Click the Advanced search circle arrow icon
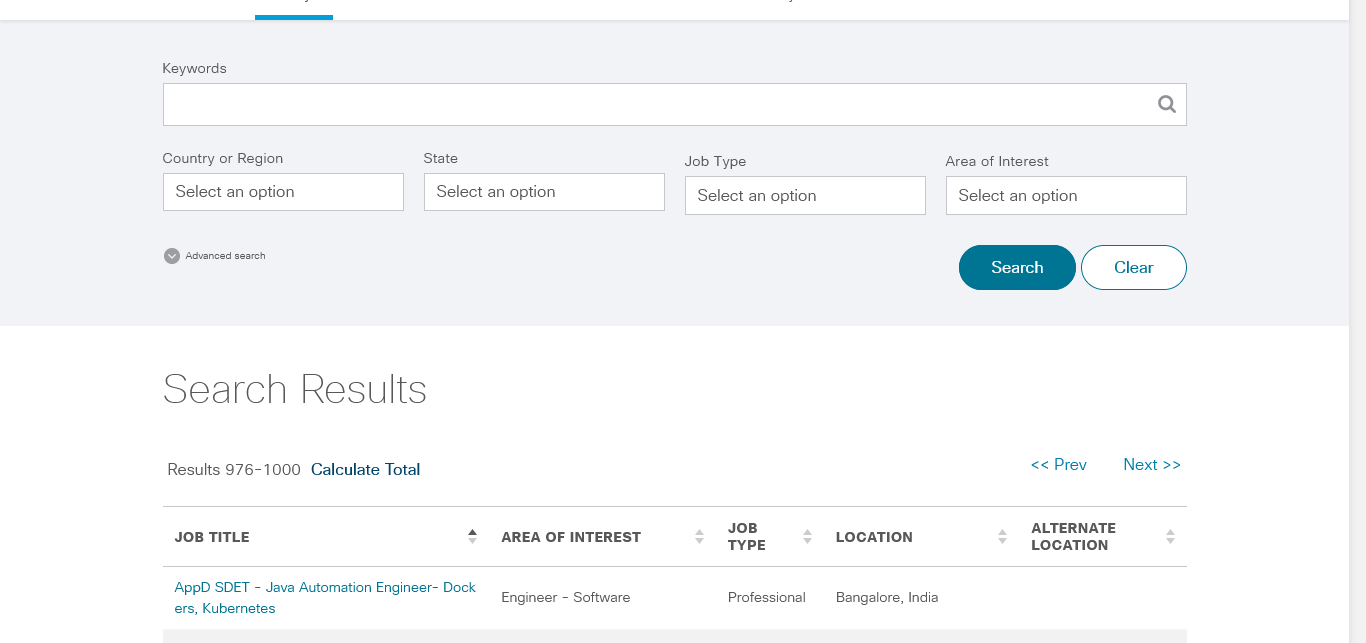This screenshot has width=1366, height=643. pyautogui.click(x=171, y=256)
